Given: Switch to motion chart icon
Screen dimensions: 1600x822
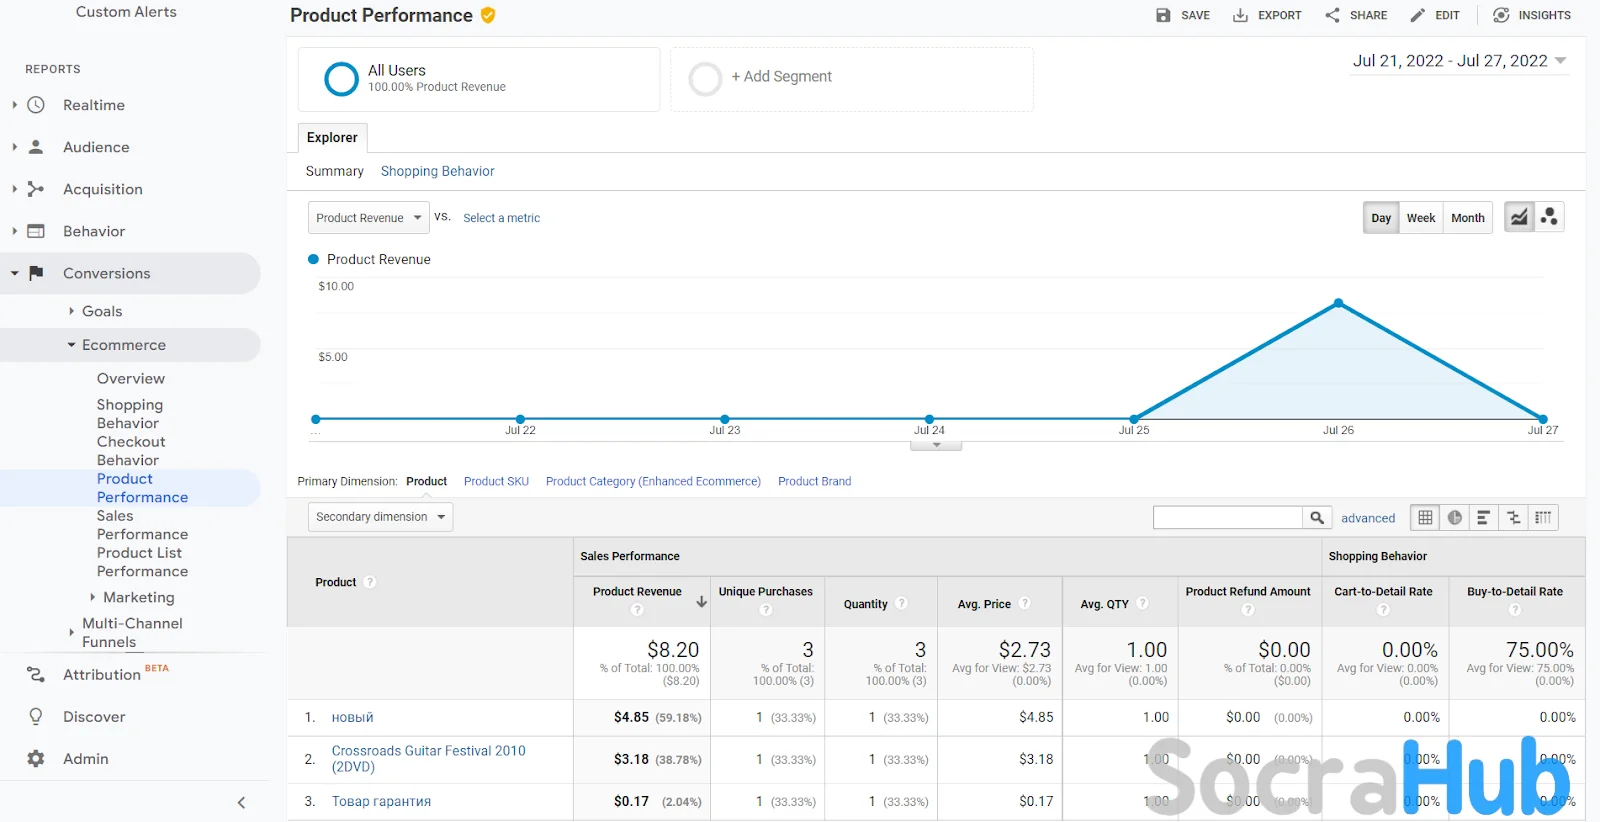Looking at the screenshot, I should click(x=1549, y=217).
